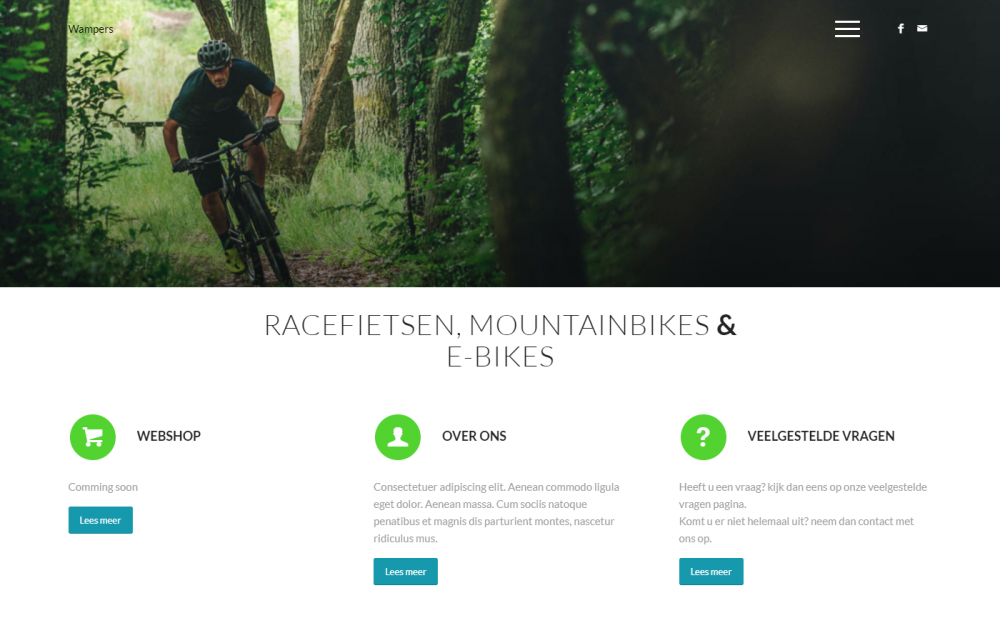Open the WEBSHOP heading

[x=168, y=436]
